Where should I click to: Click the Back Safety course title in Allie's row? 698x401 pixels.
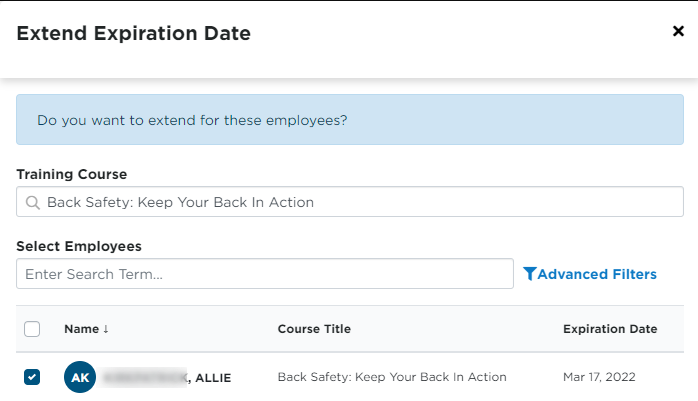[x=392, y=377]
